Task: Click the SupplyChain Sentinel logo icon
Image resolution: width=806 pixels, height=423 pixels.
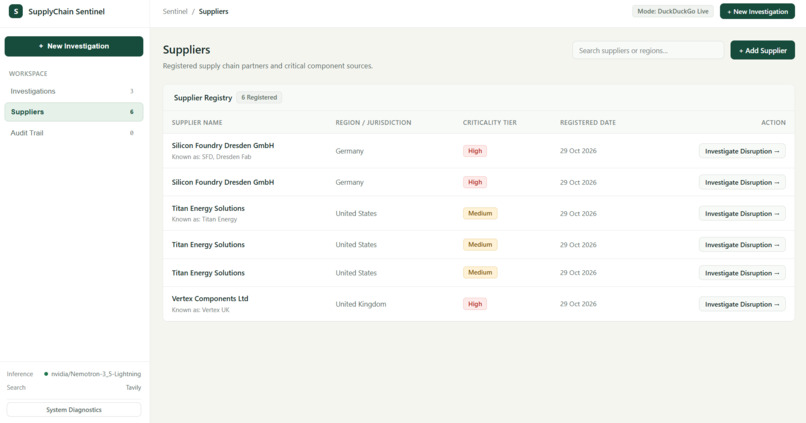Action: click(15, 11)
